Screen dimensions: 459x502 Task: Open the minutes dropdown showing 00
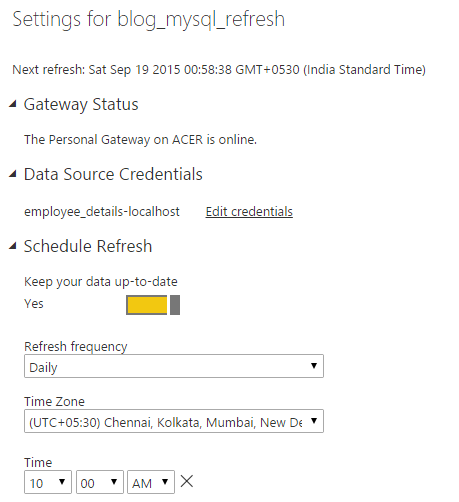(x=100, y=482)
